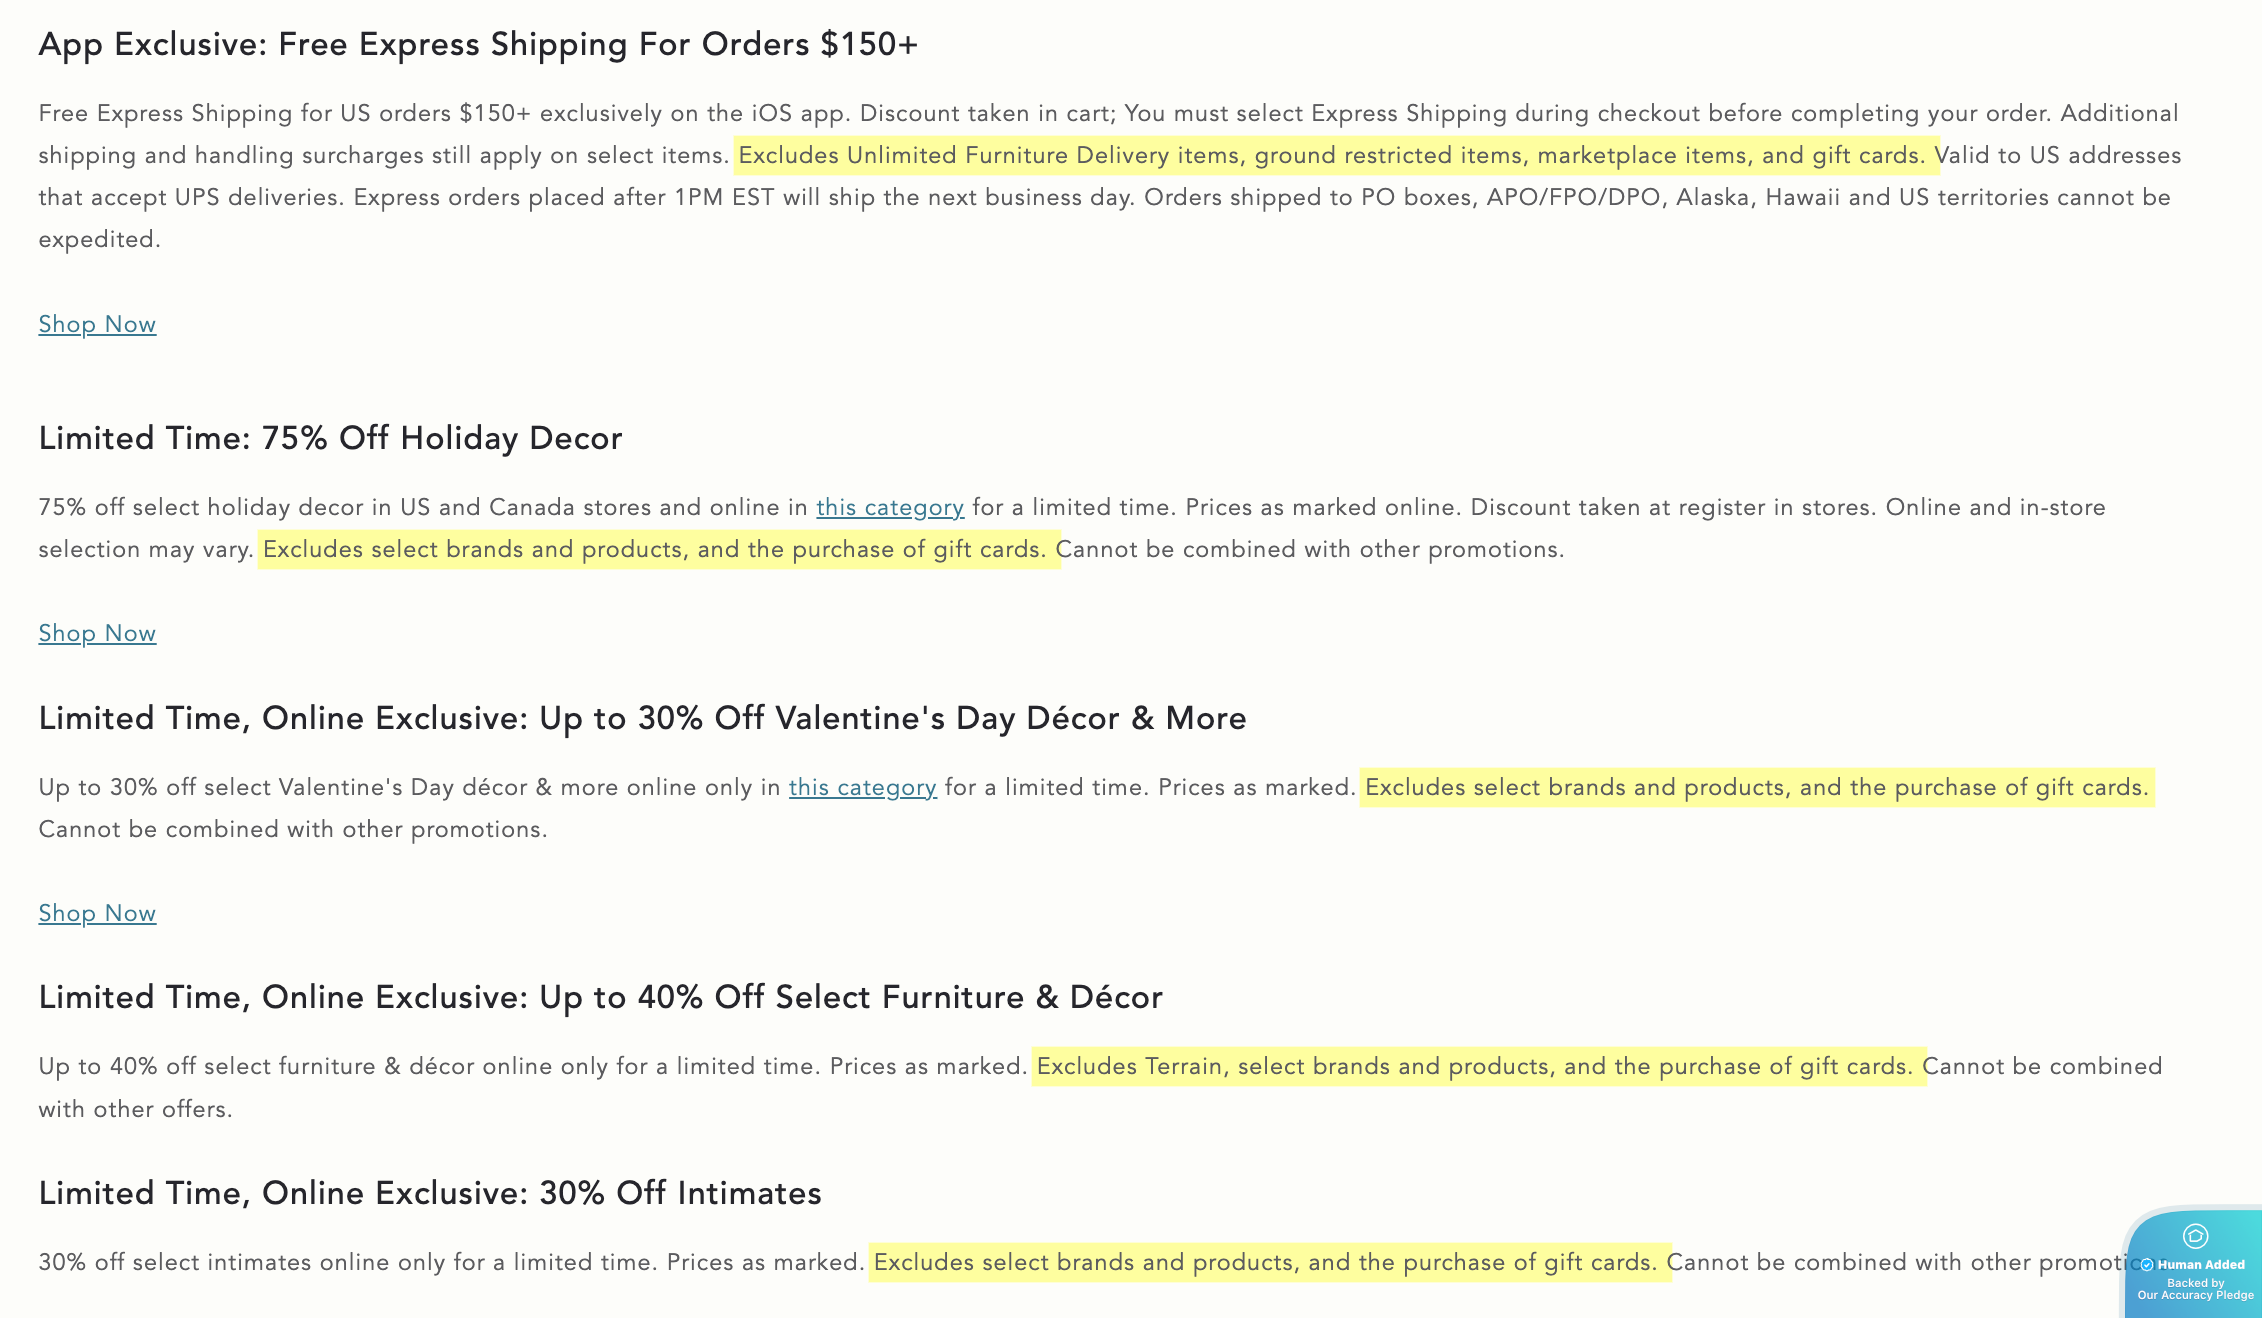Click "Cannot be combined with other offers" text
2262x1318 pixels.
coord(2042,1067)
